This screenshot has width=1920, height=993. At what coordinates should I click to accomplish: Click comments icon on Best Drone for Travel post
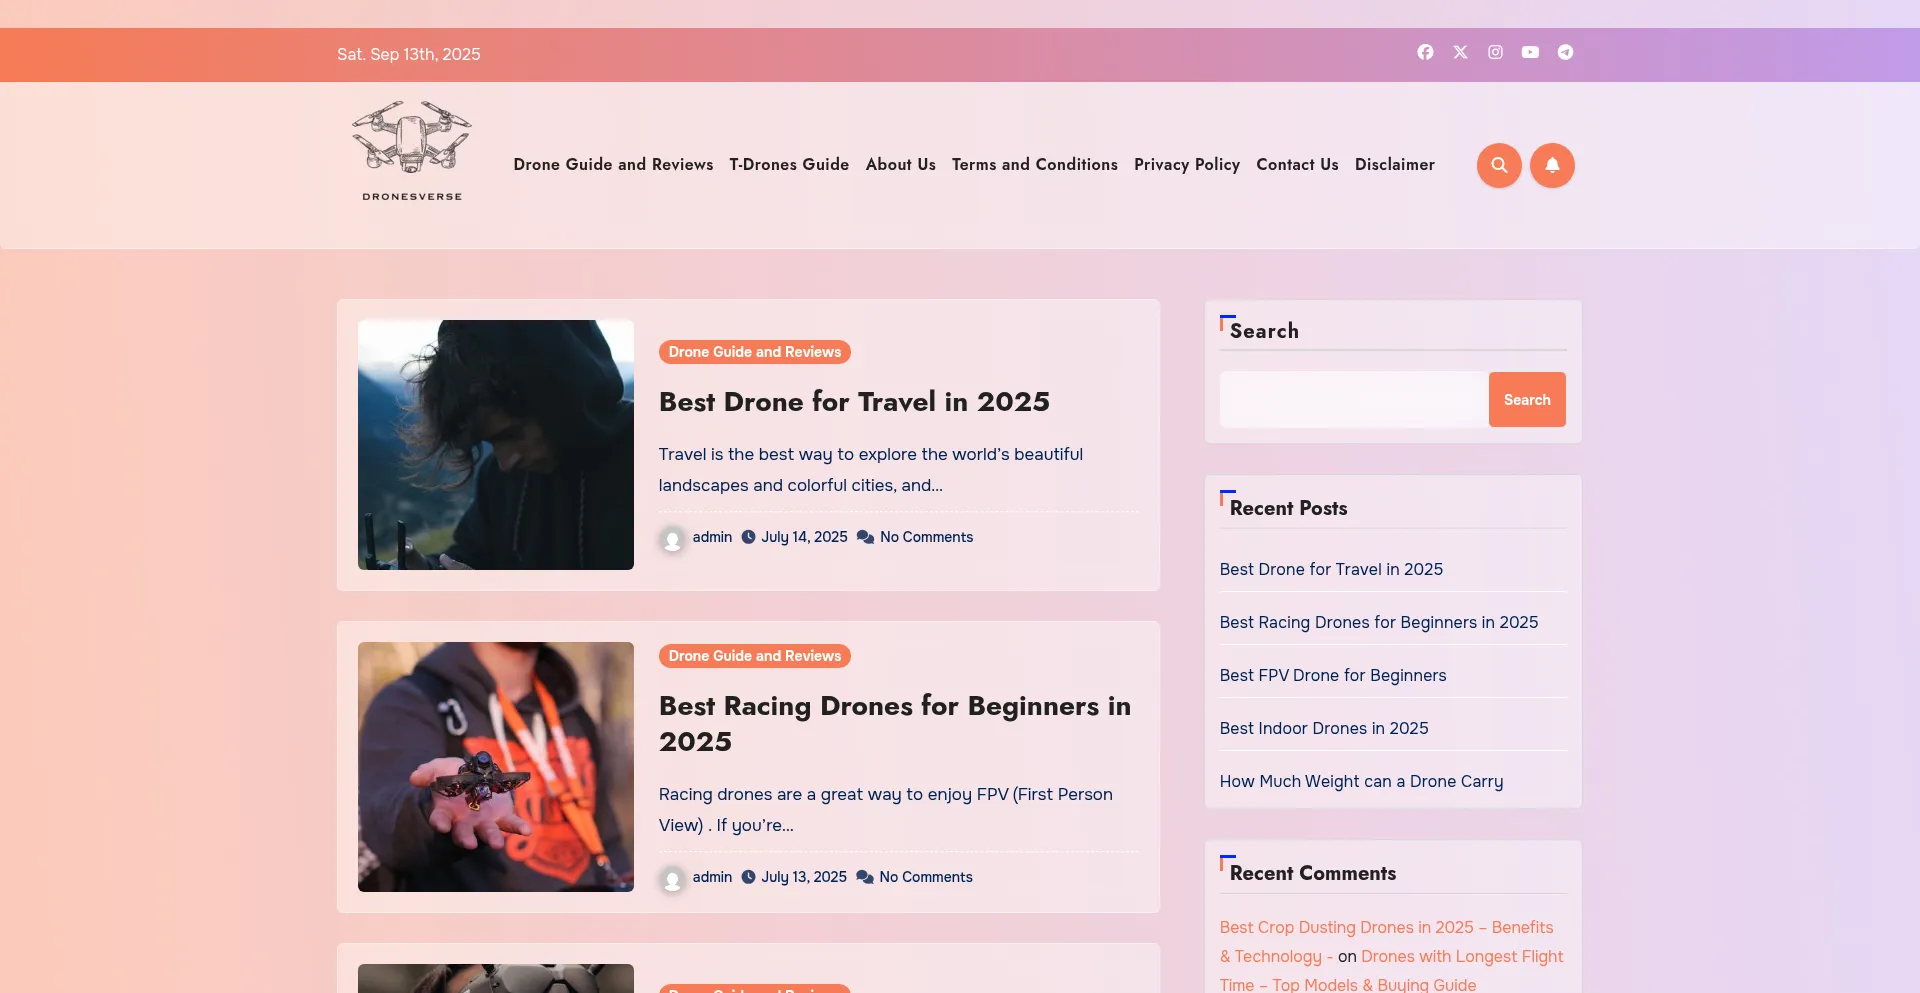[866, 537]
